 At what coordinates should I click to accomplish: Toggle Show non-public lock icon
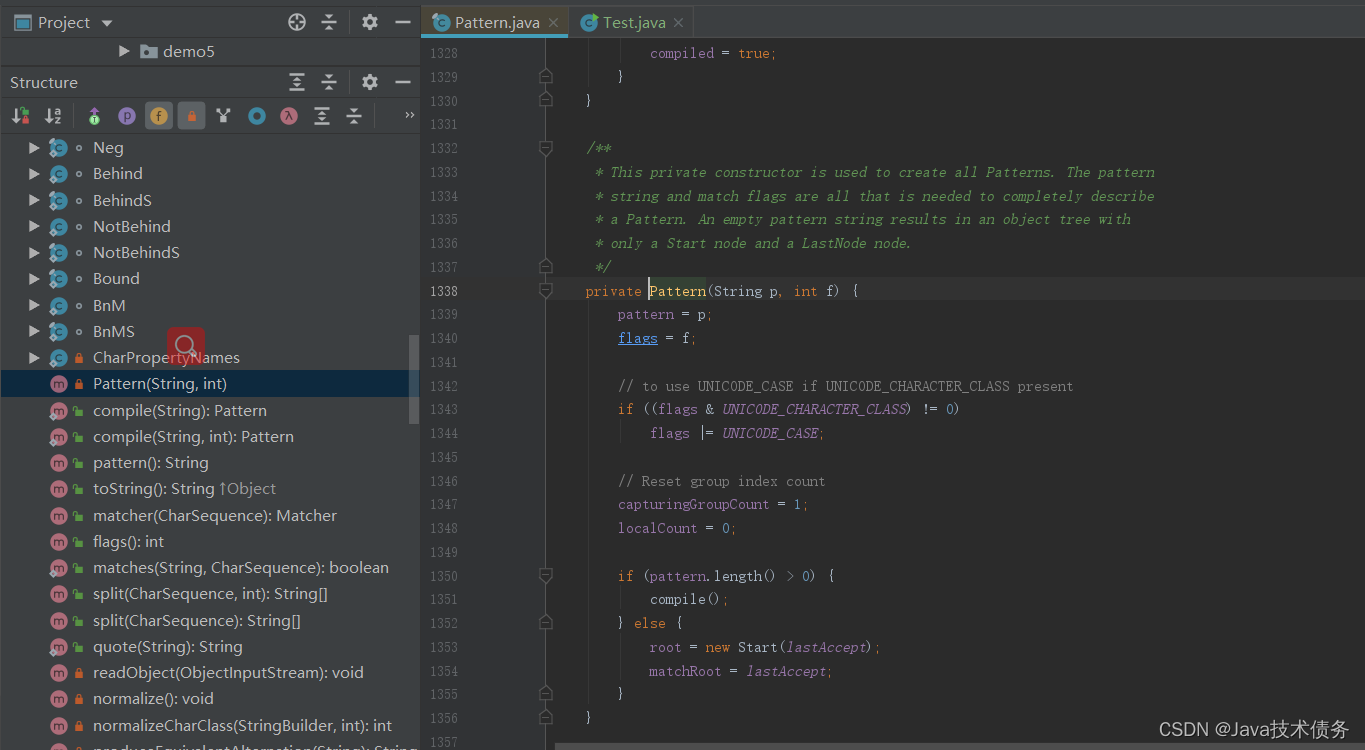coord(191,116)
